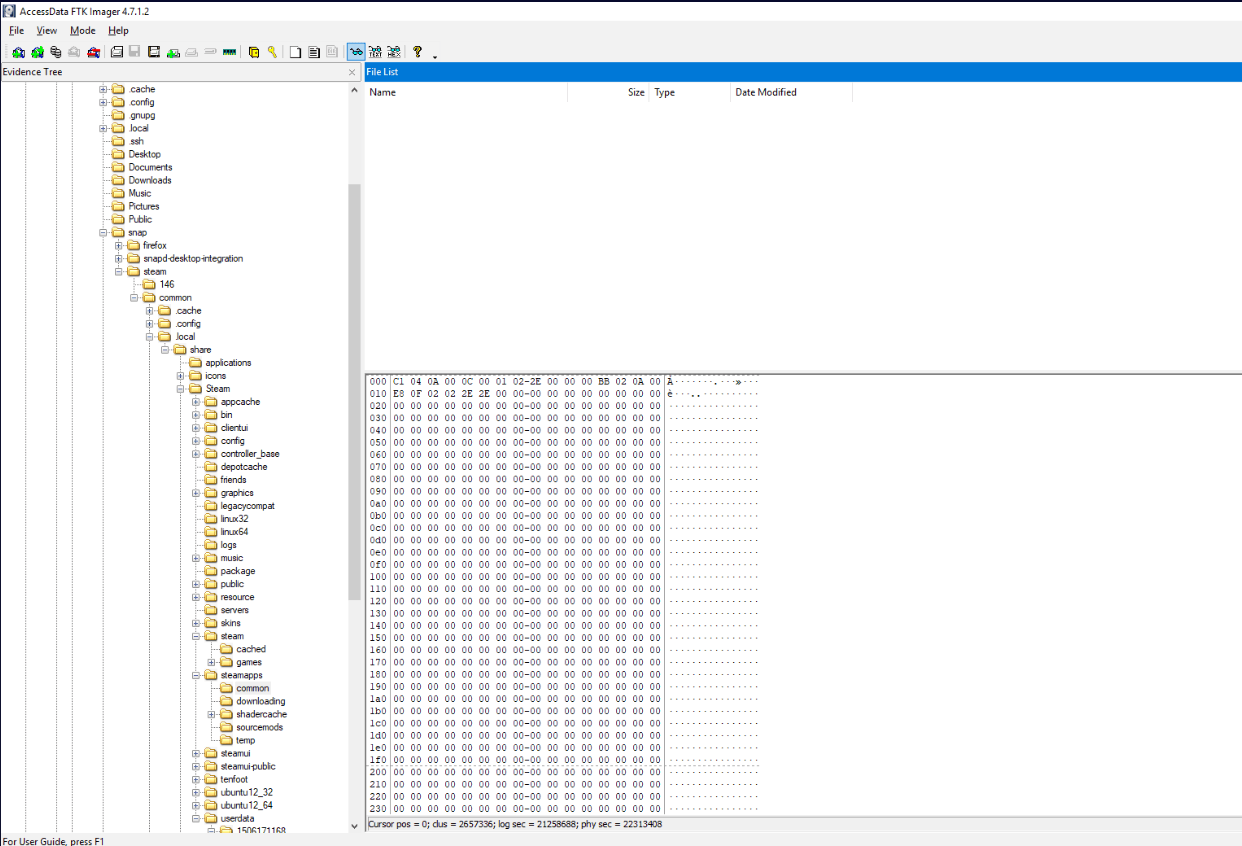
Task: Toggle automatic file view mode (glasses icon)
Action: pos(356,52)
